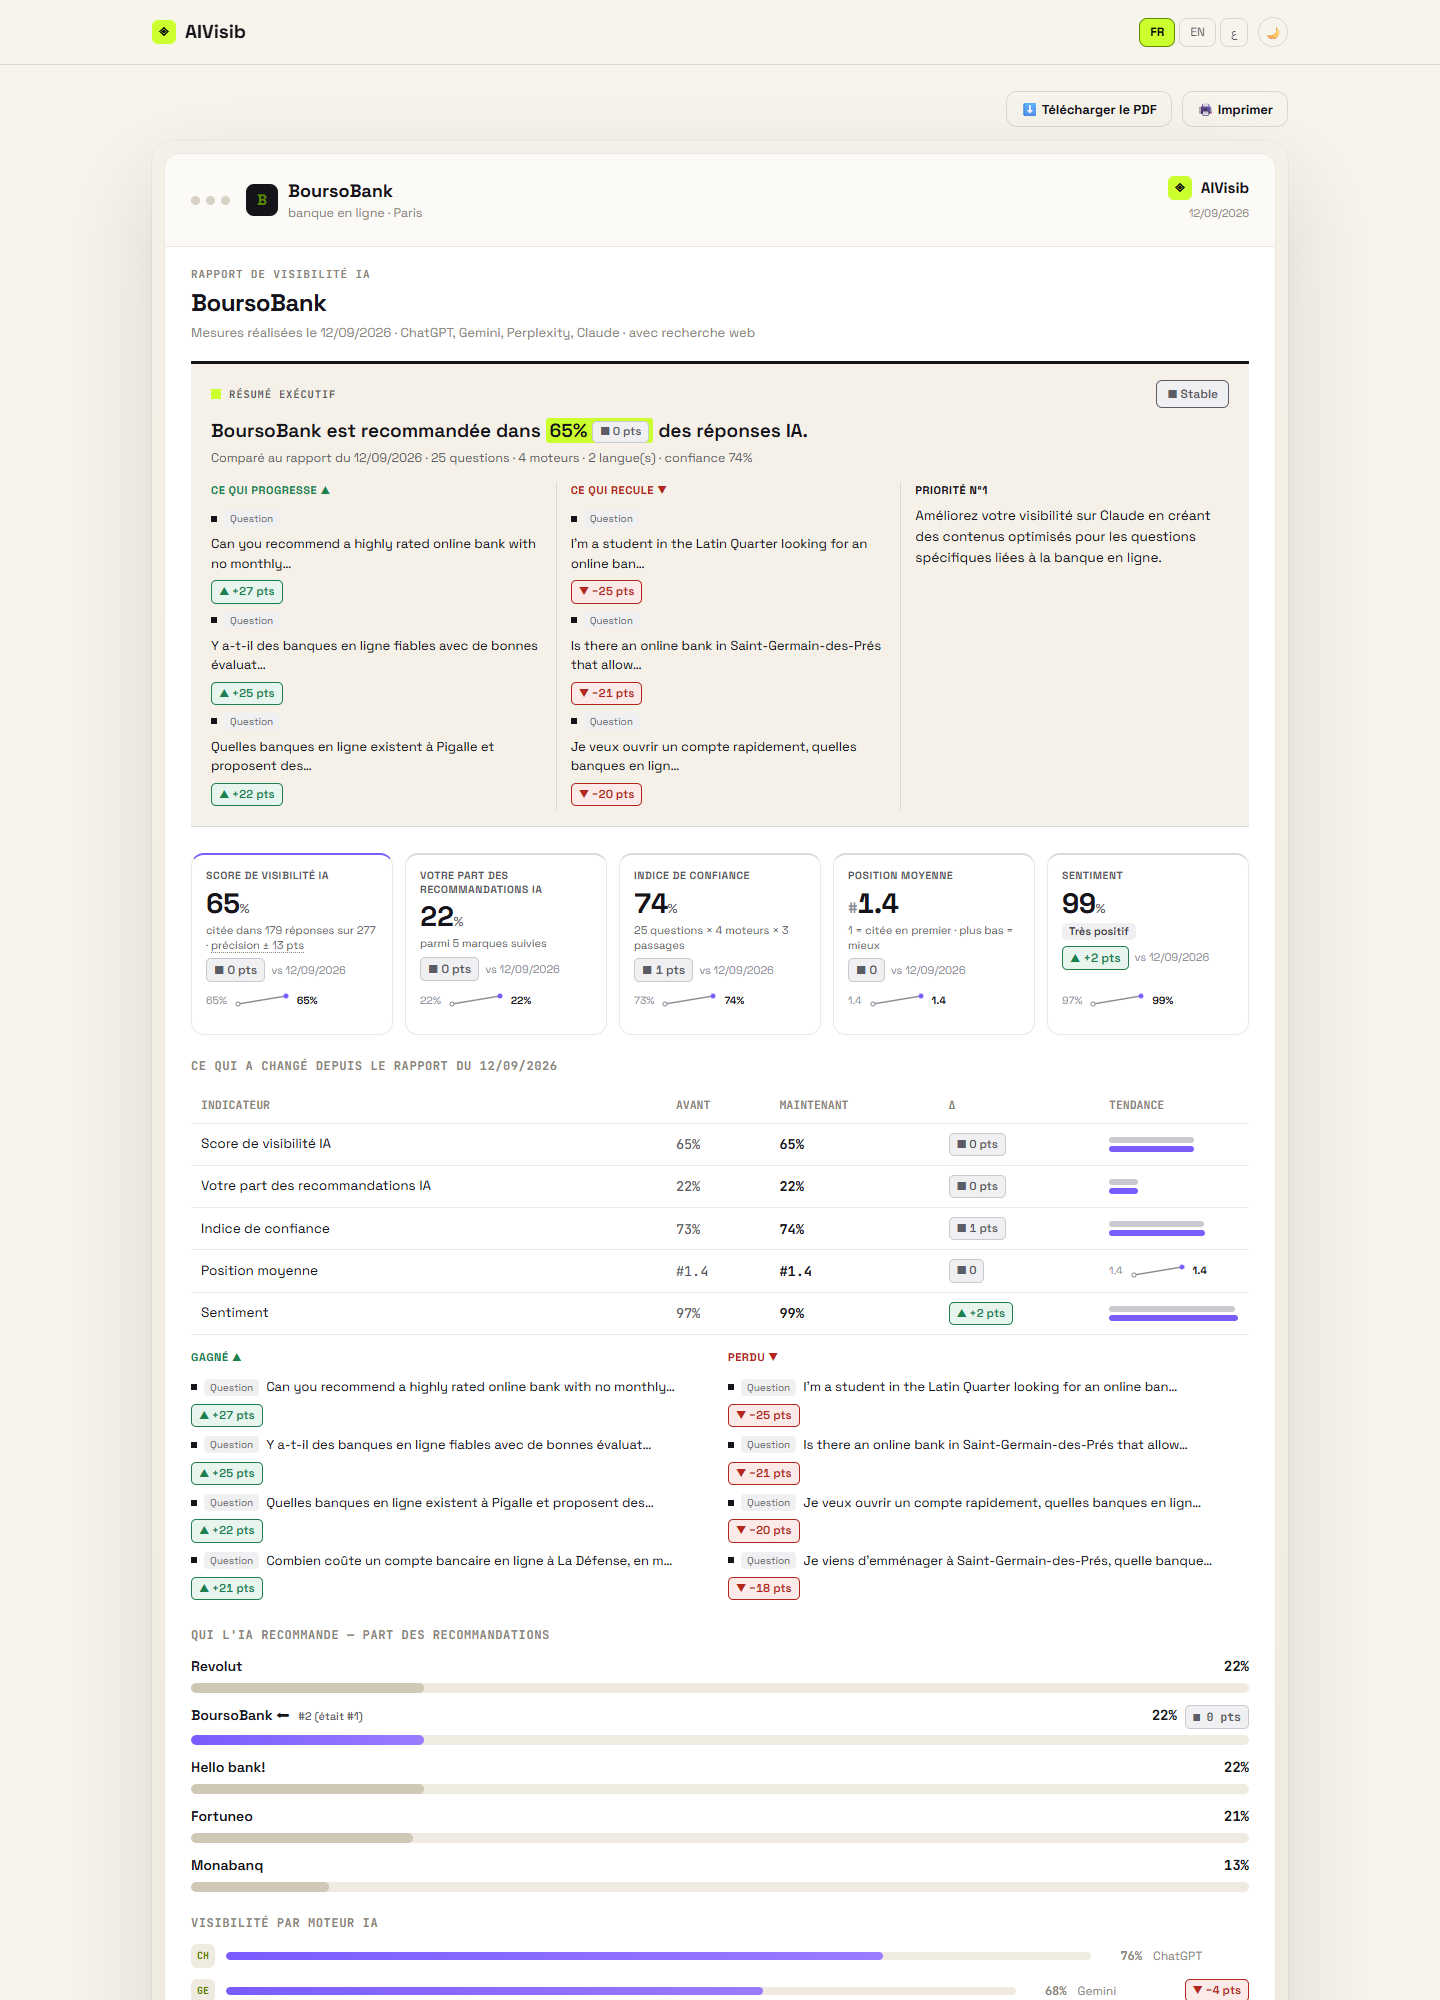Click the Fortuneo recommendation share bar
Viewport: 1440px width, 2000px height.
(x=720, y=1838)
